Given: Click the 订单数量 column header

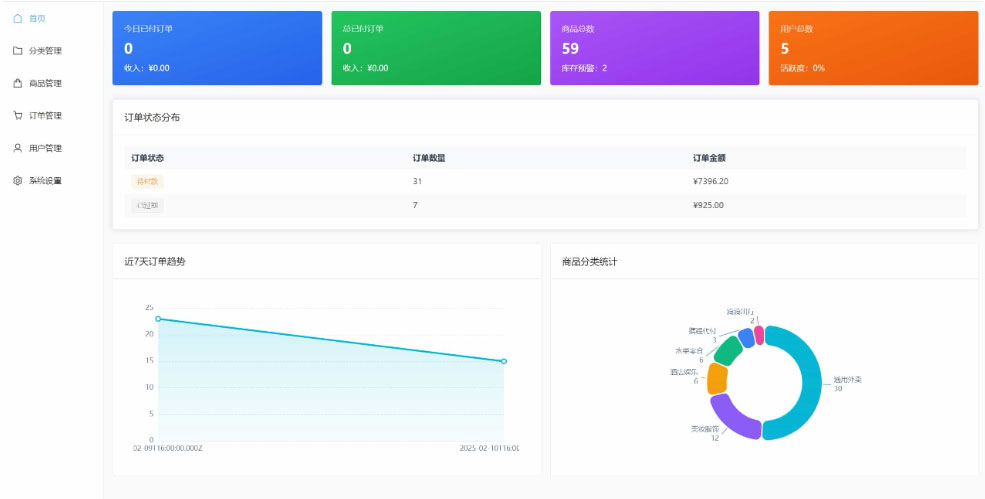Looking at the screenshot, I should (x=428, y=158).
